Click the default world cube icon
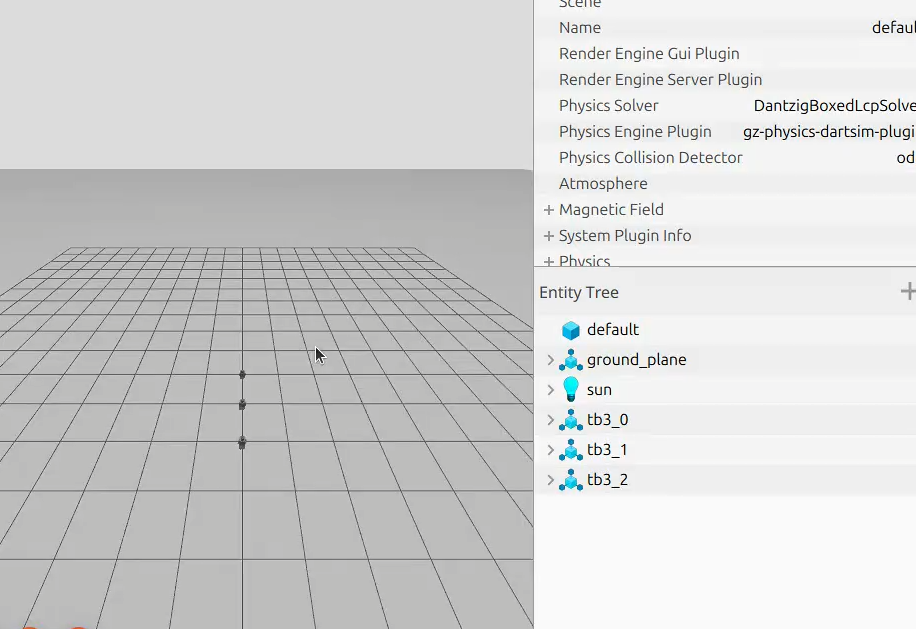 571,330
